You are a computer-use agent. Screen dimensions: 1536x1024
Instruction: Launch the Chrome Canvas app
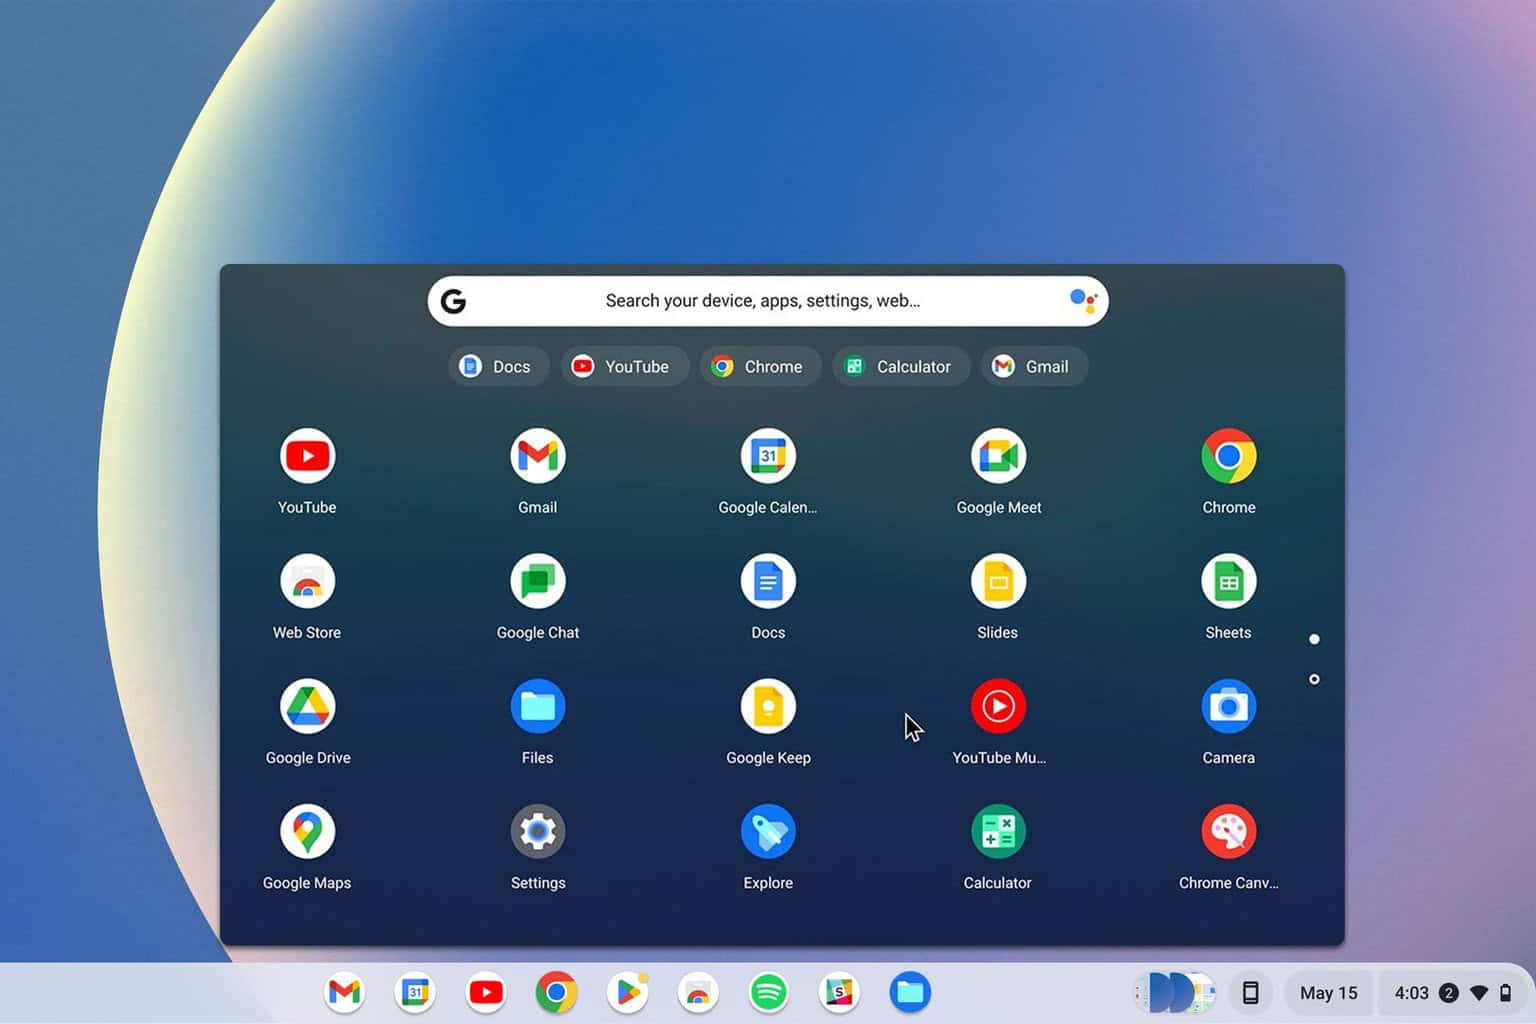tap(1228, 831)
